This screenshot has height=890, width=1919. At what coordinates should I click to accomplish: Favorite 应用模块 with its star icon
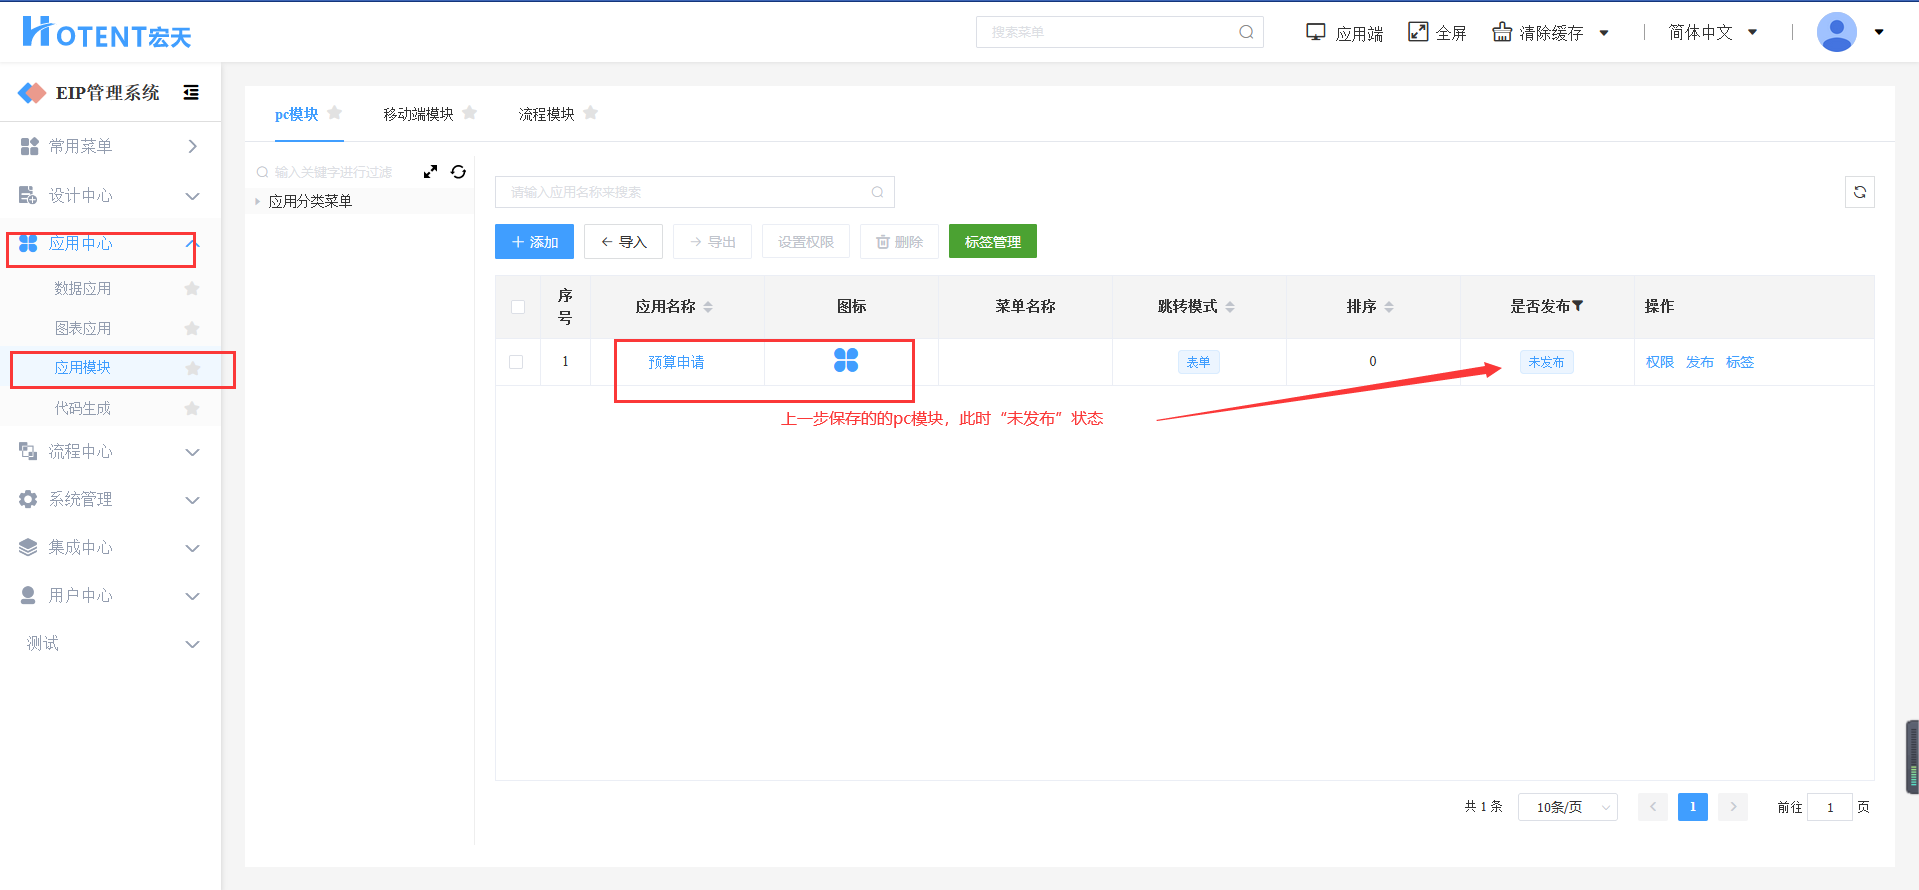pyautogui.click(x=192, y=368)
